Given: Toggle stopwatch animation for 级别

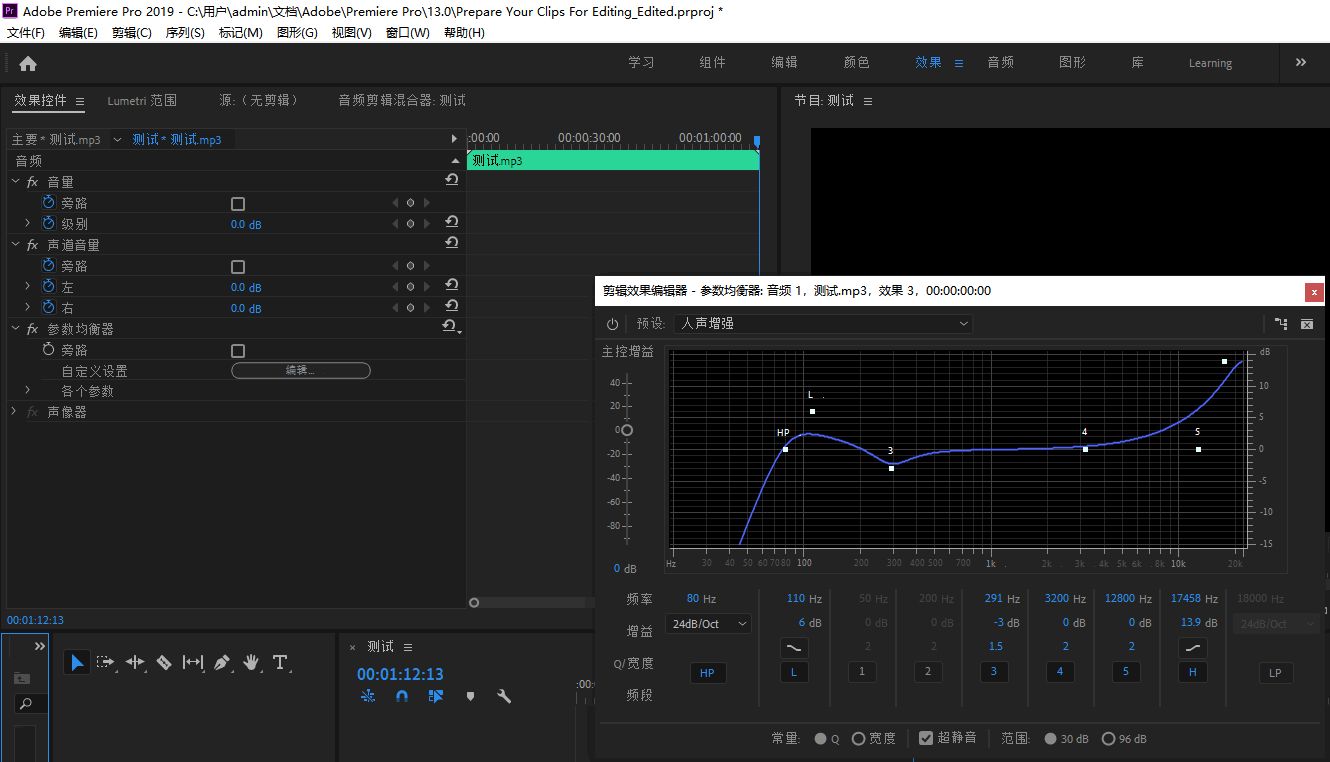Looking at the screenshot, I should click(x=48, y=223).
